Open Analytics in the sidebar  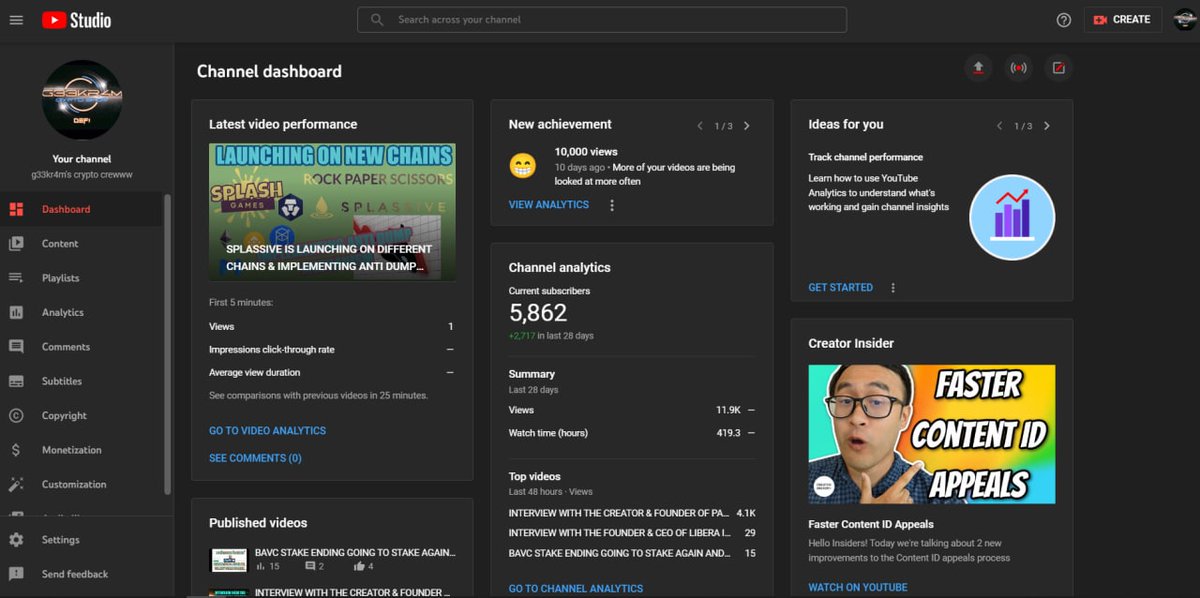tap(81, 312)
